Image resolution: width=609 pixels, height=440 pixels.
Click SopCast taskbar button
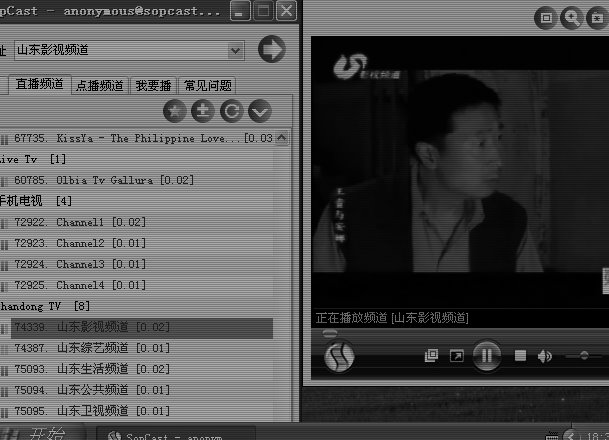176,434
